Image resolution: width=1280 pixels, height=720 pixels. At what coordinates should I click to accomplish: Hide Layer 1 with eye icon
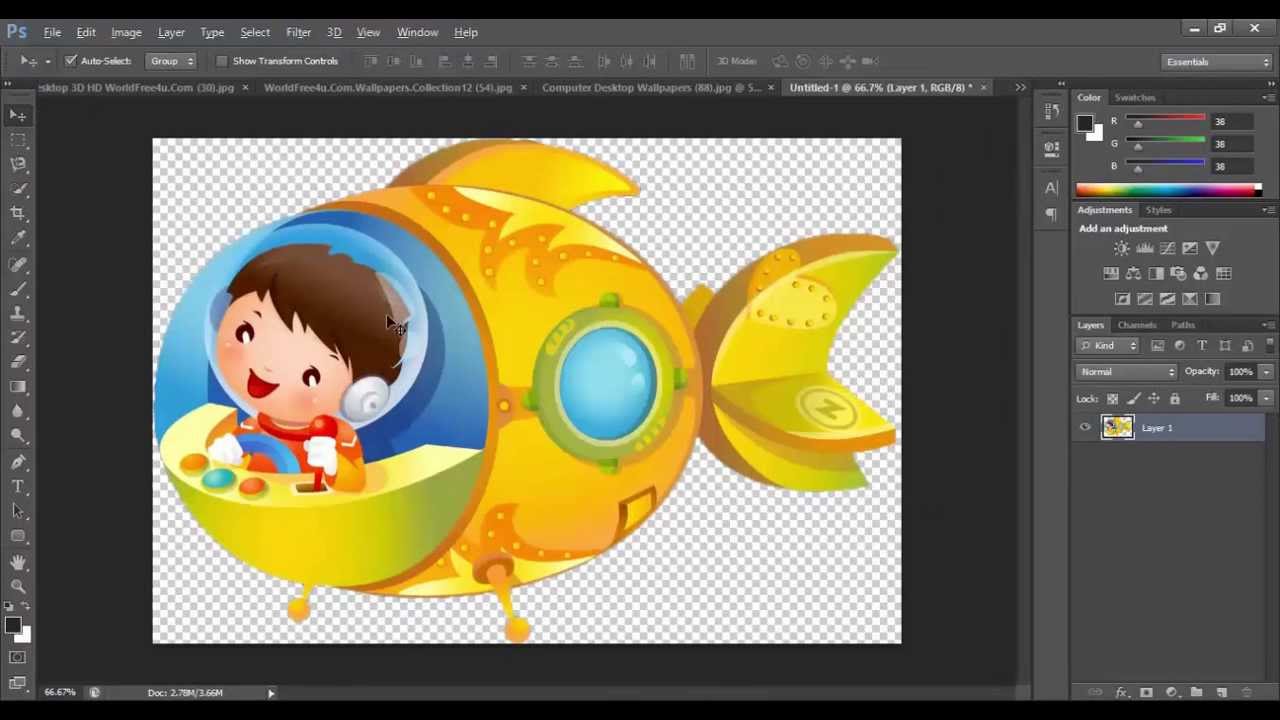pyautogui.click(x=1085, y=428)
